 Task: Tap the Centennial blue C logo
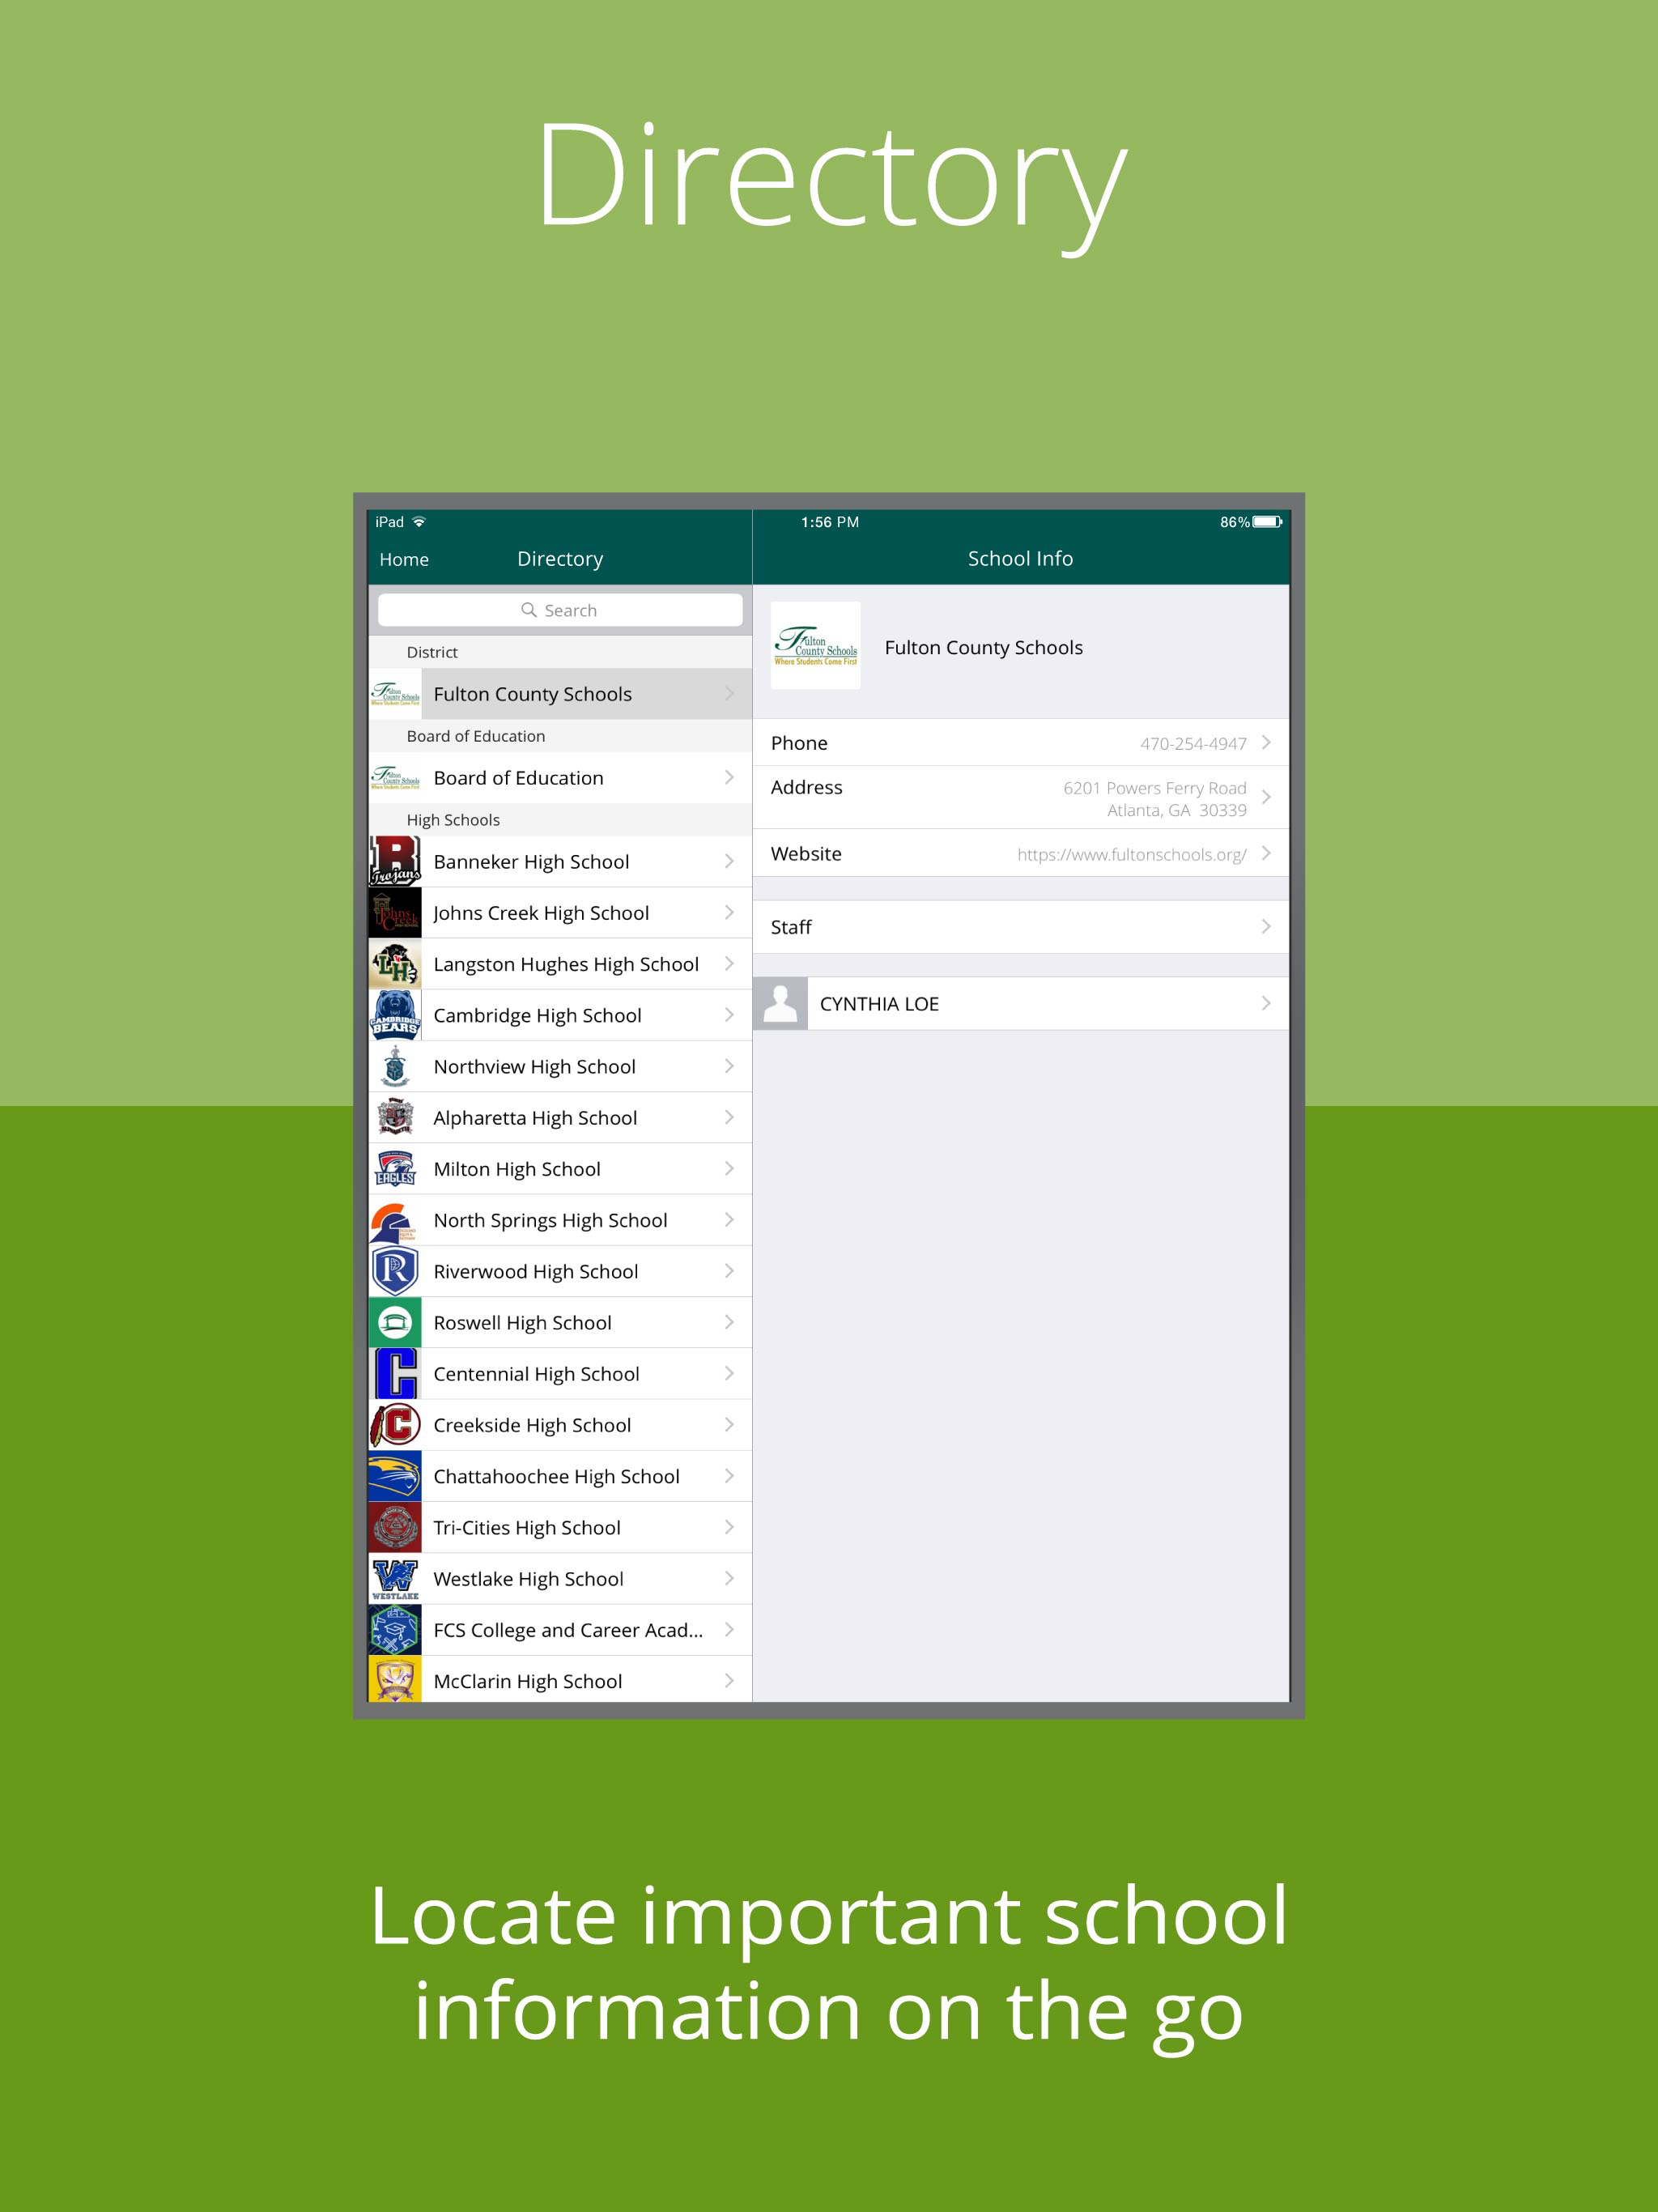394,1374
